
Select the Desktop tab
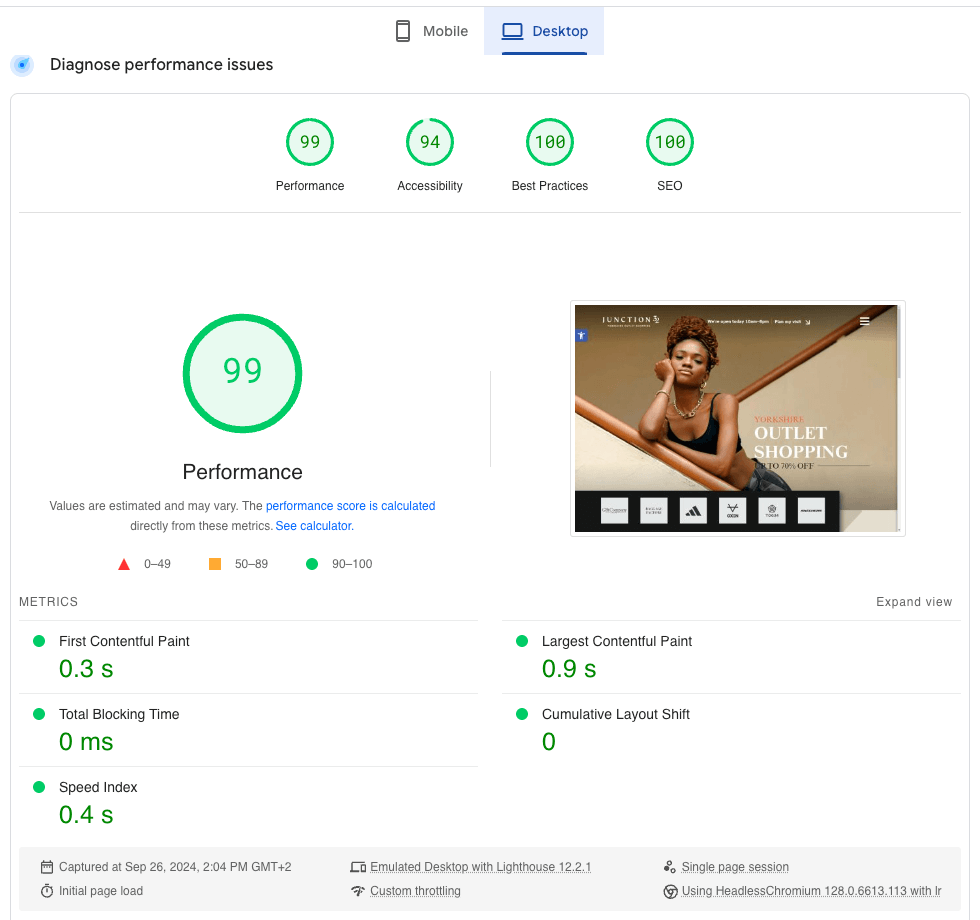(x=544, y=31)
